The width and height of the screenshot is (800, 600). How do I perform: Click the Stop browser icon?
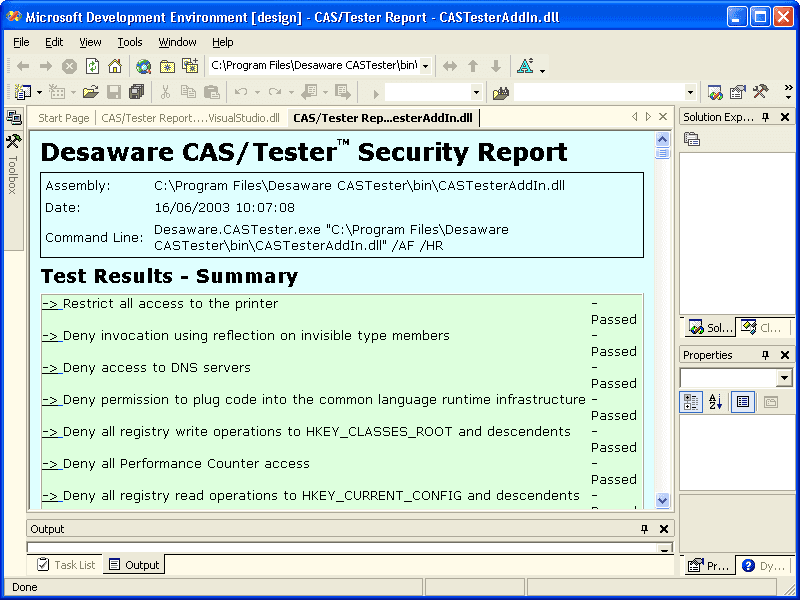point(69,66)
